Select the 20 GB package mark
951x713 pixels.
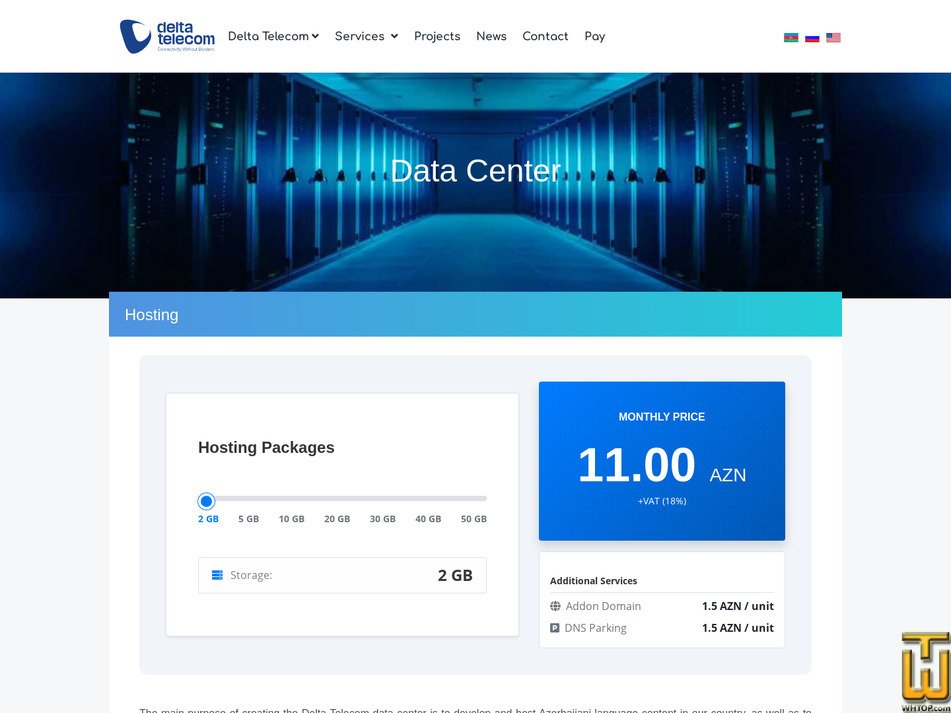(x=337, y=519)
